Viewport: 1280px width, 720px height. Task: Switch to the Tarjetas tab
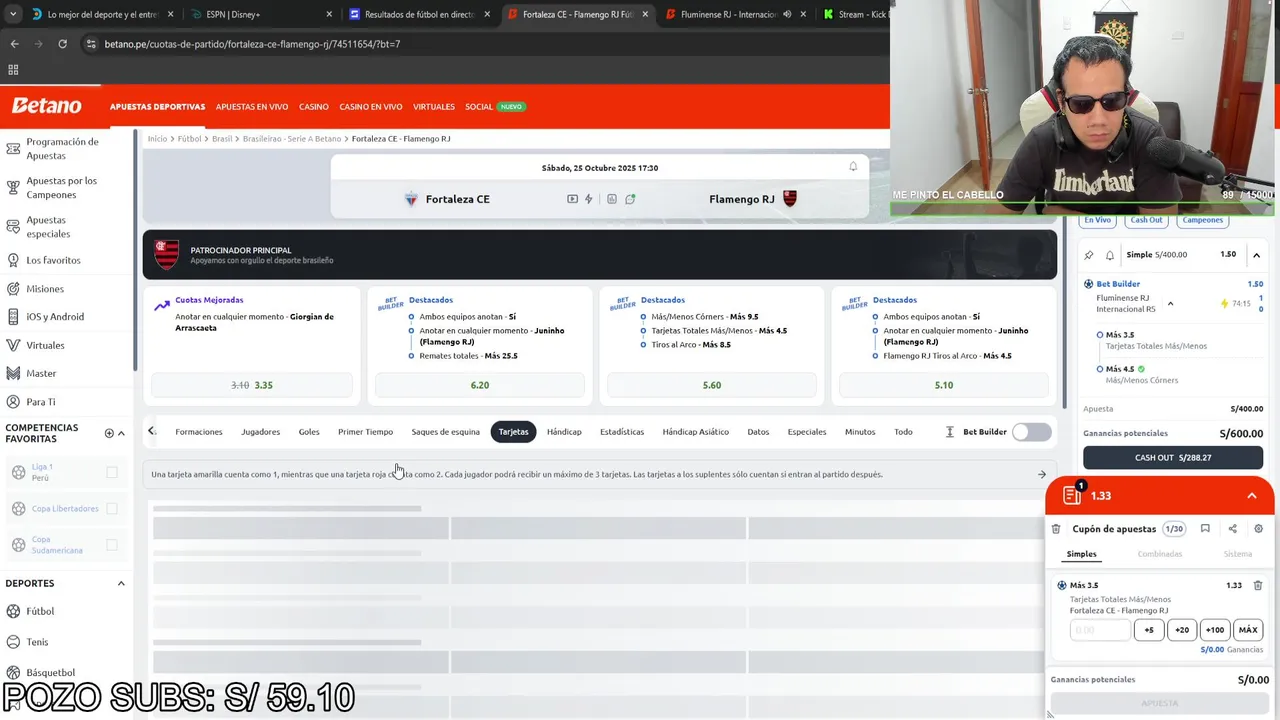[x=513, y=432]
